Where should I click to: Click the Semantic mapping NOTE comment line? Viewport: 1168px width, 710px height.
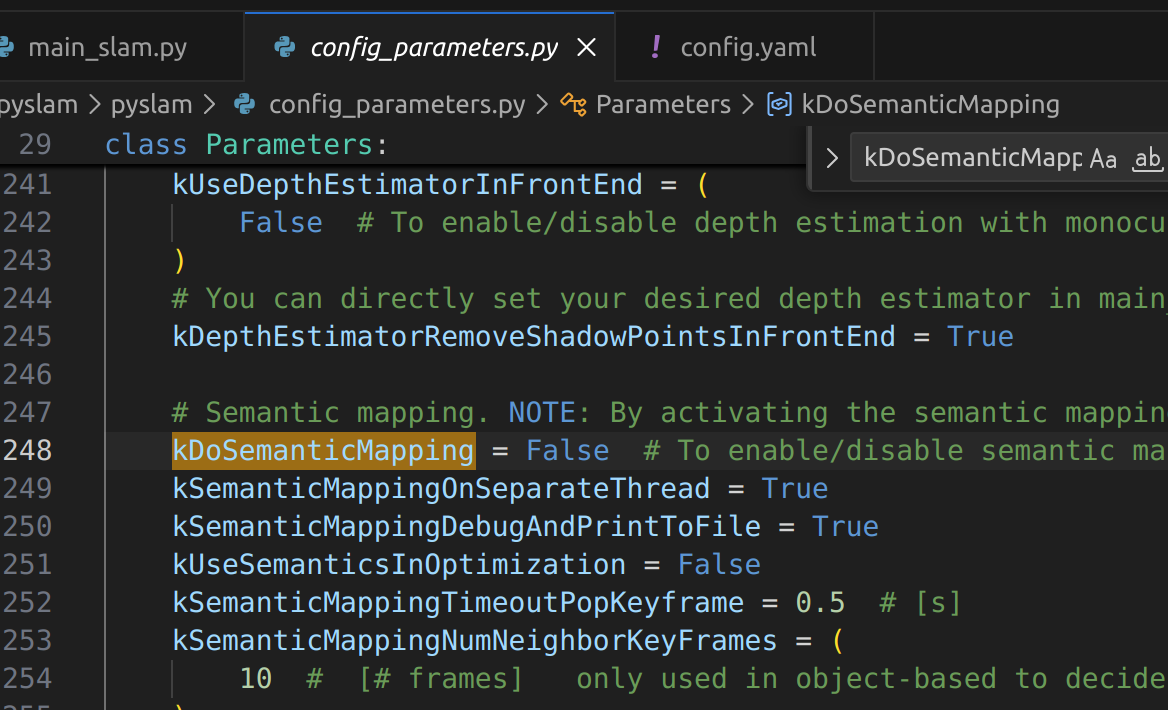670,413
